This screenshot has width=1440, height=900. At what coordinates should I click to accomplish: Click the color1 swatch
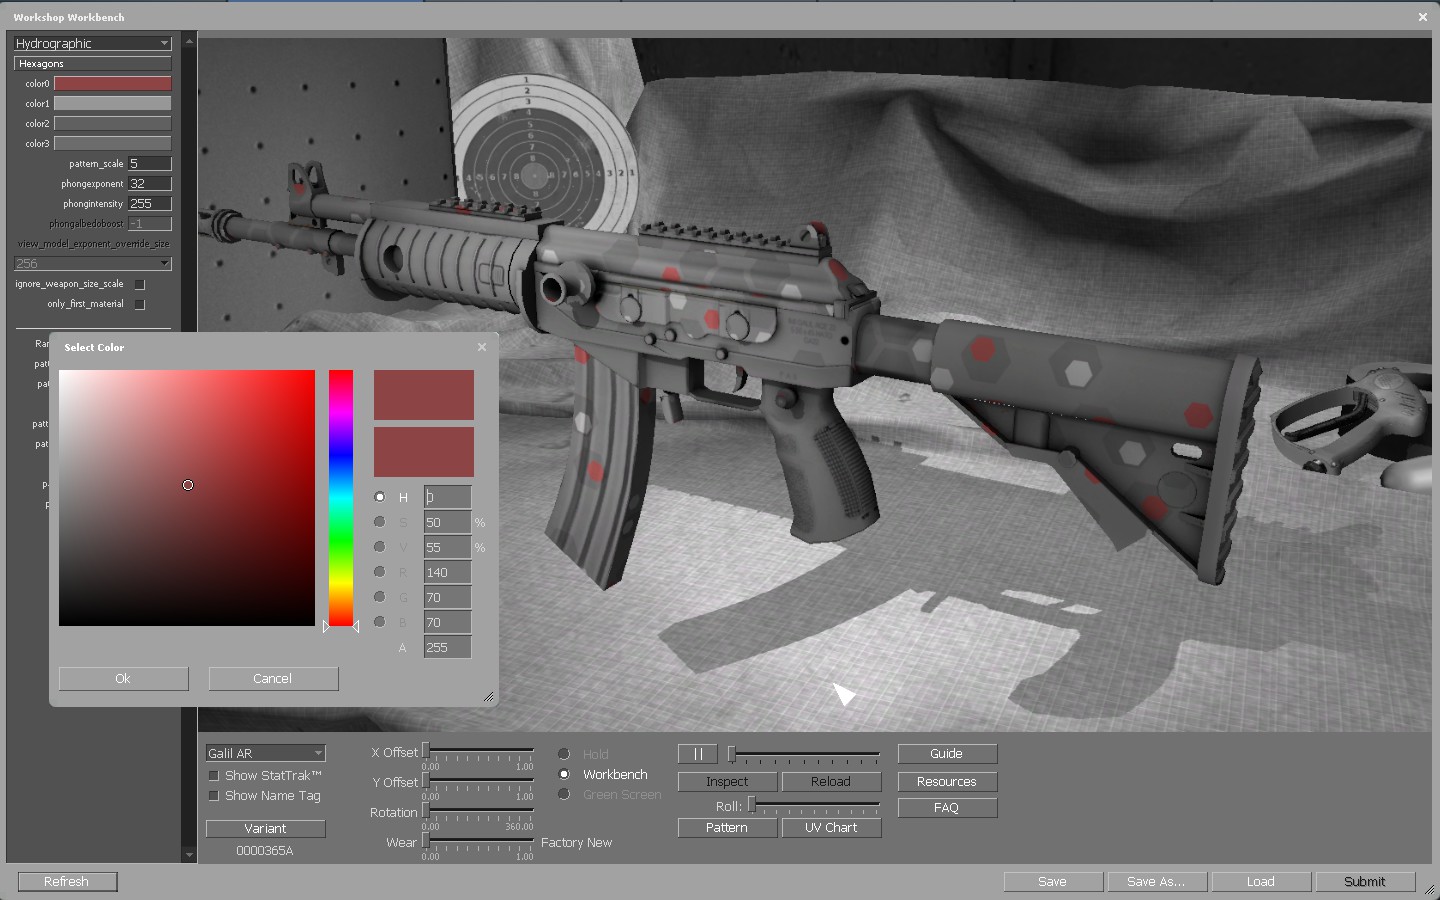pyautogui.click(x=112, y=103)
